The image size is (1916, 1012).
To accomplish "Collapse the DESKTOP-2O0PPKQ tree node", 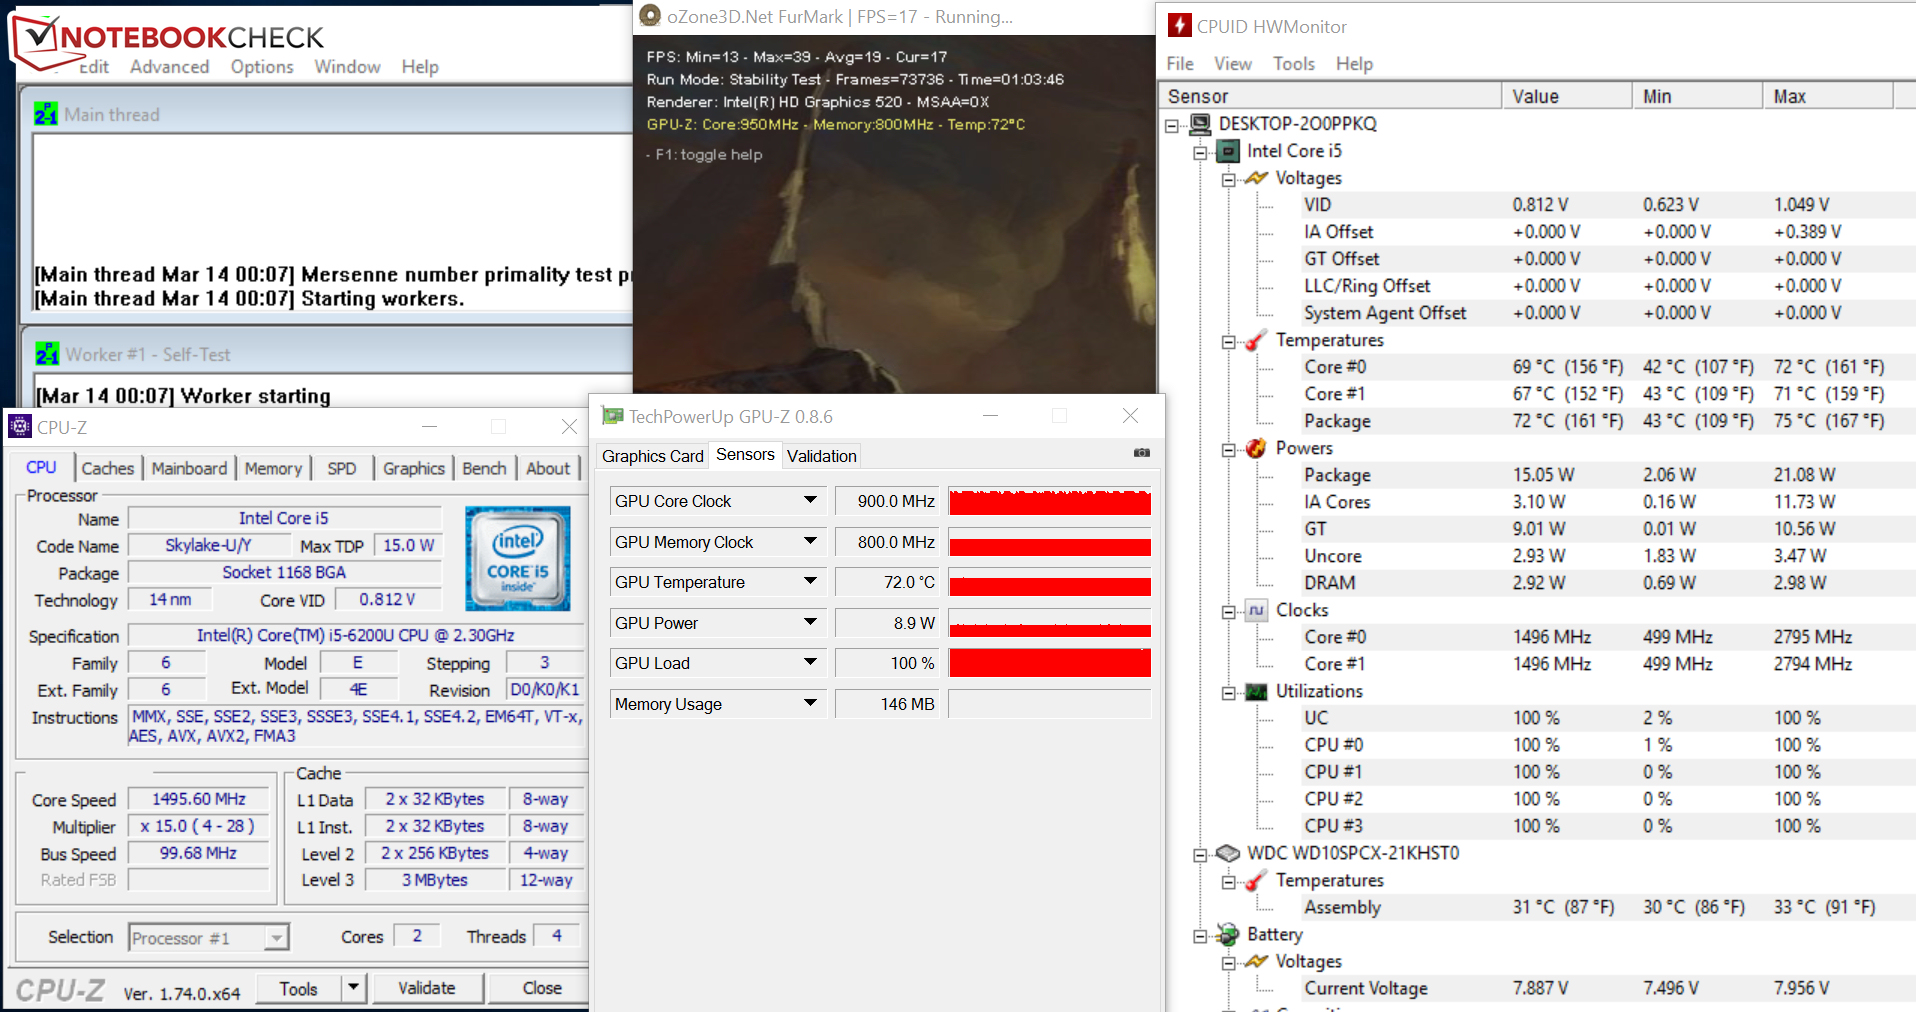I will click(1173, 125).
